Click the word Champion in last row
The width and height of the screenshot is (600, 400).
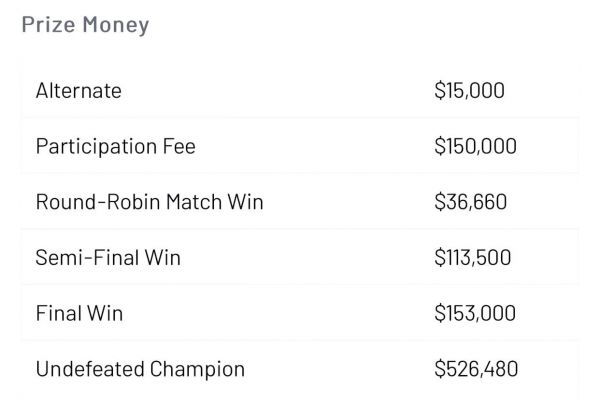click(x=197, y=370)
